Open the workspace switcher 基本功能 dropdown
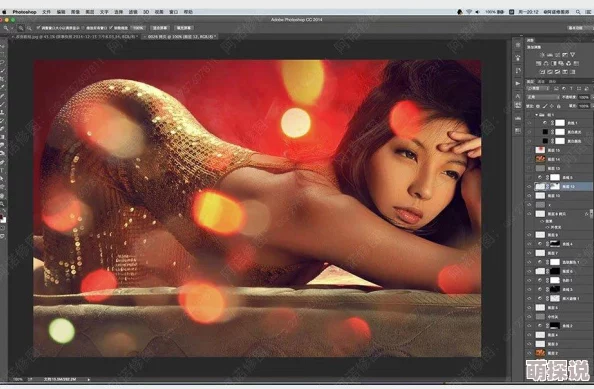 pyautogui.click(x=580, y=28)
